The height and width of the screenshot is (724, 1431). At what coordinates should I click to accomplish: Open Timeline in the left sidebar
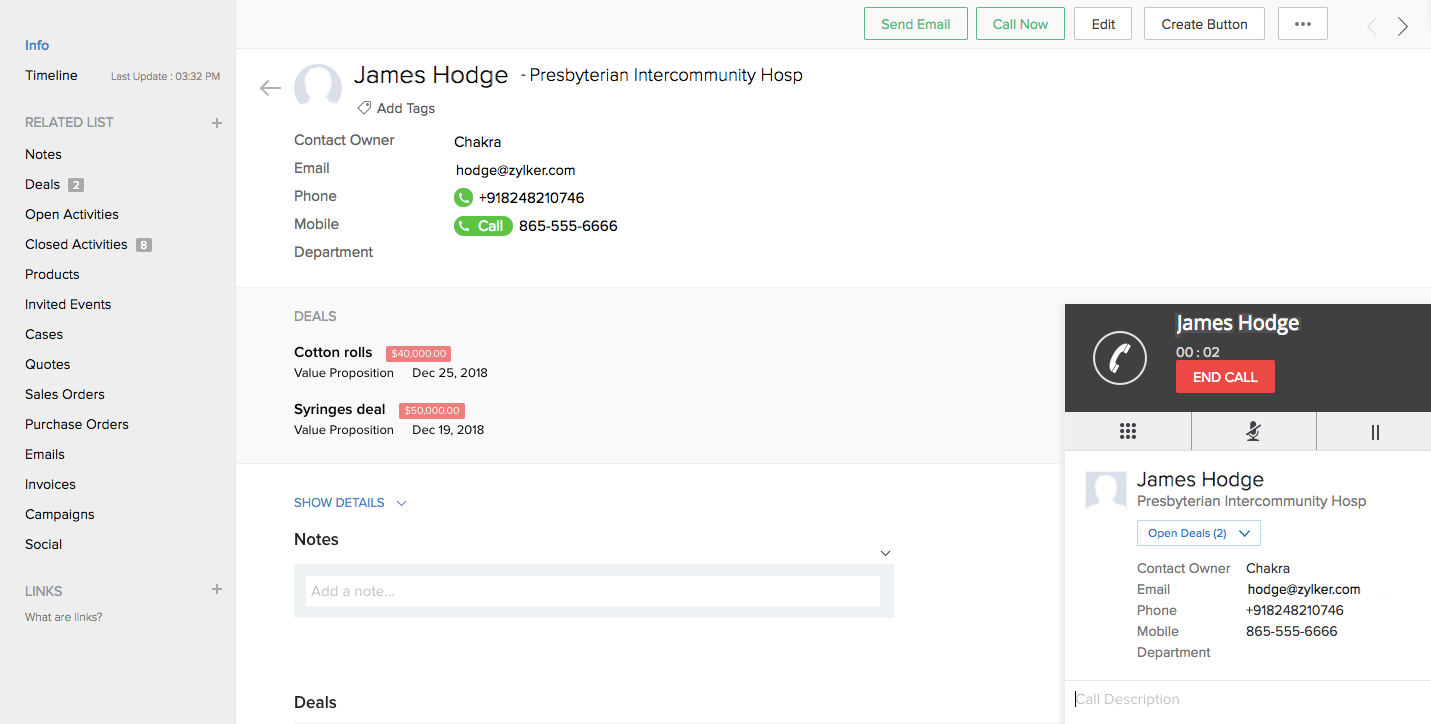(x=51, y=75)
